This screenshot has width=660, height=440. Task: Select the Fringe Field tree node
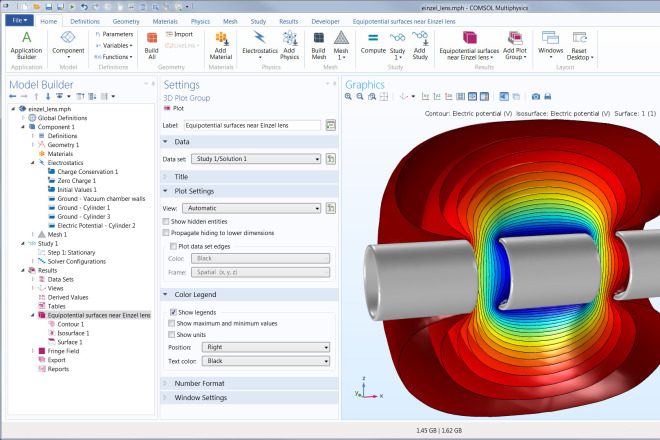click(63, 351)
